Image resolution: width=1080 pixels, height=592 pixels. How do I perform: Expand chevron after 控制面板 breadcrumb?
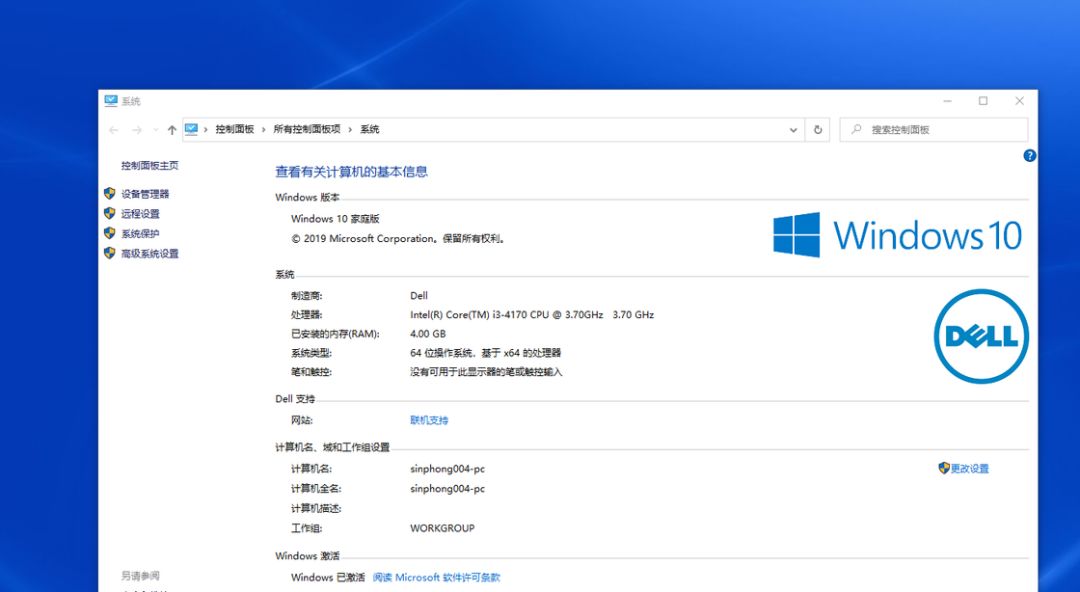pos(264,130)
